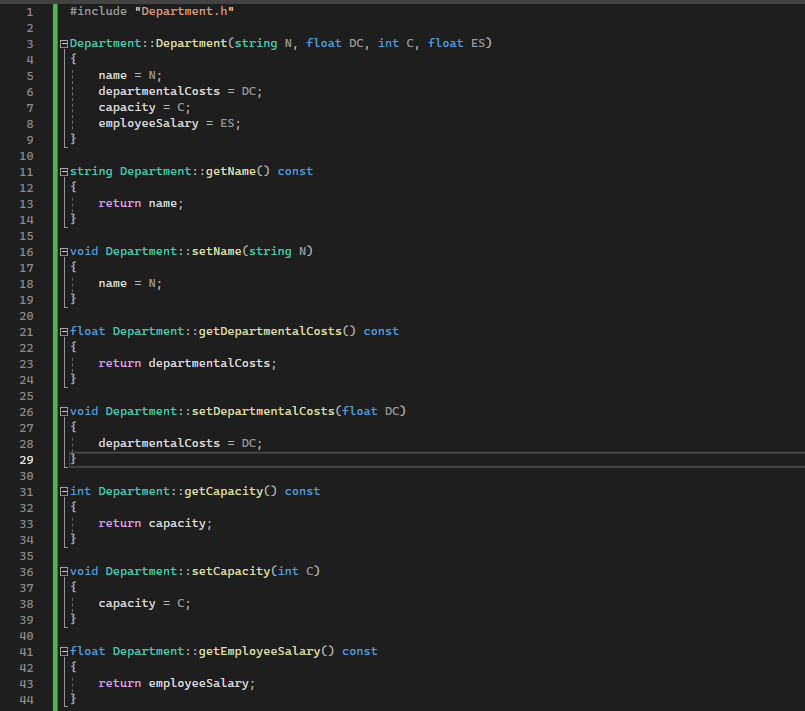
Task: Click the 'float ES' constructor parameter
Action: [x=456, y=44]
